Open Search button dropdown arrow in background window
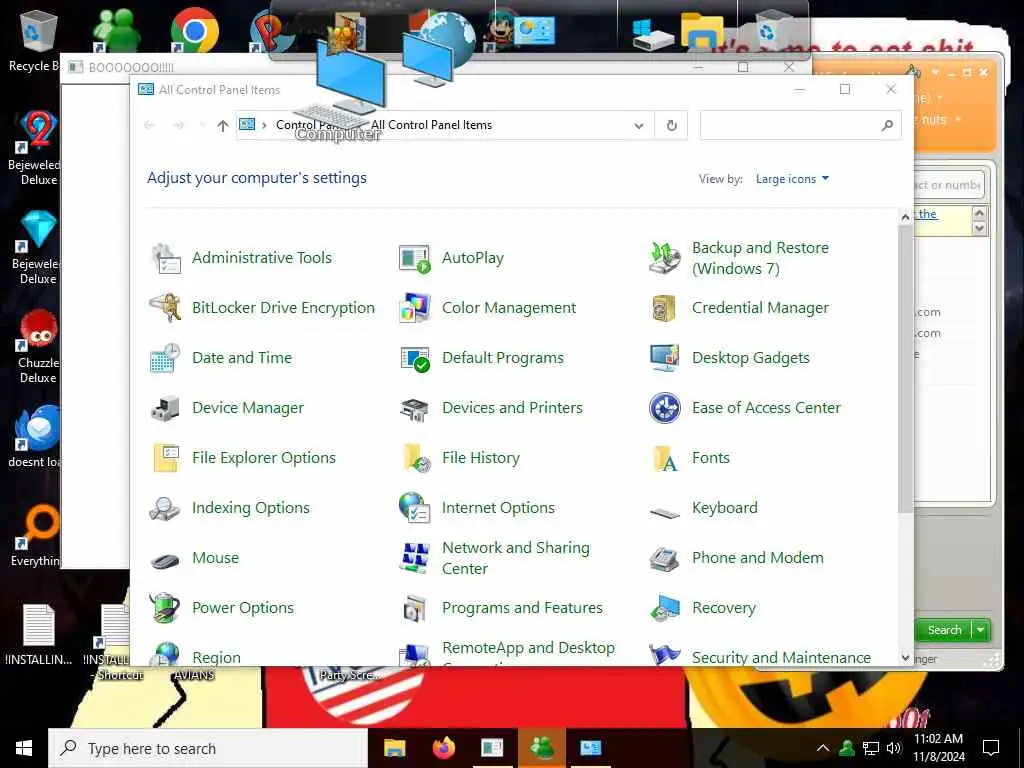The width and height of the screenshot is (1024, 768). pos(981,630)
